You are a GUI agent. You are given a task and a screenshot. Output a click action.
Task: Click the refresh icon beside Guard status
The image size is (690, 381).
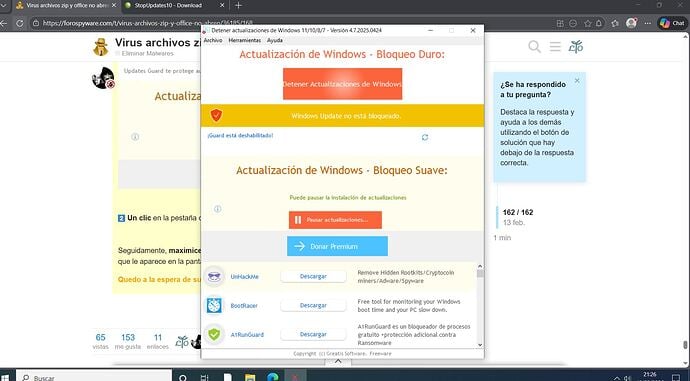425,137
